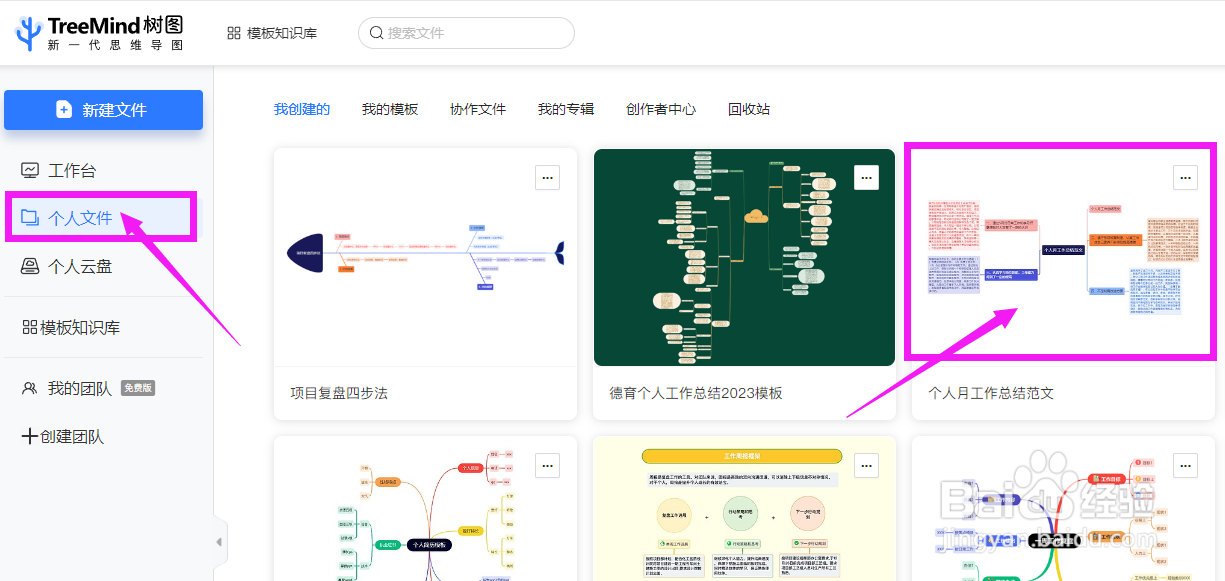This screenshot has height=581, width=1225.
Task: Open 德育个人工作总结2023模板 thumbnail
Action: [x=744, y=257]
